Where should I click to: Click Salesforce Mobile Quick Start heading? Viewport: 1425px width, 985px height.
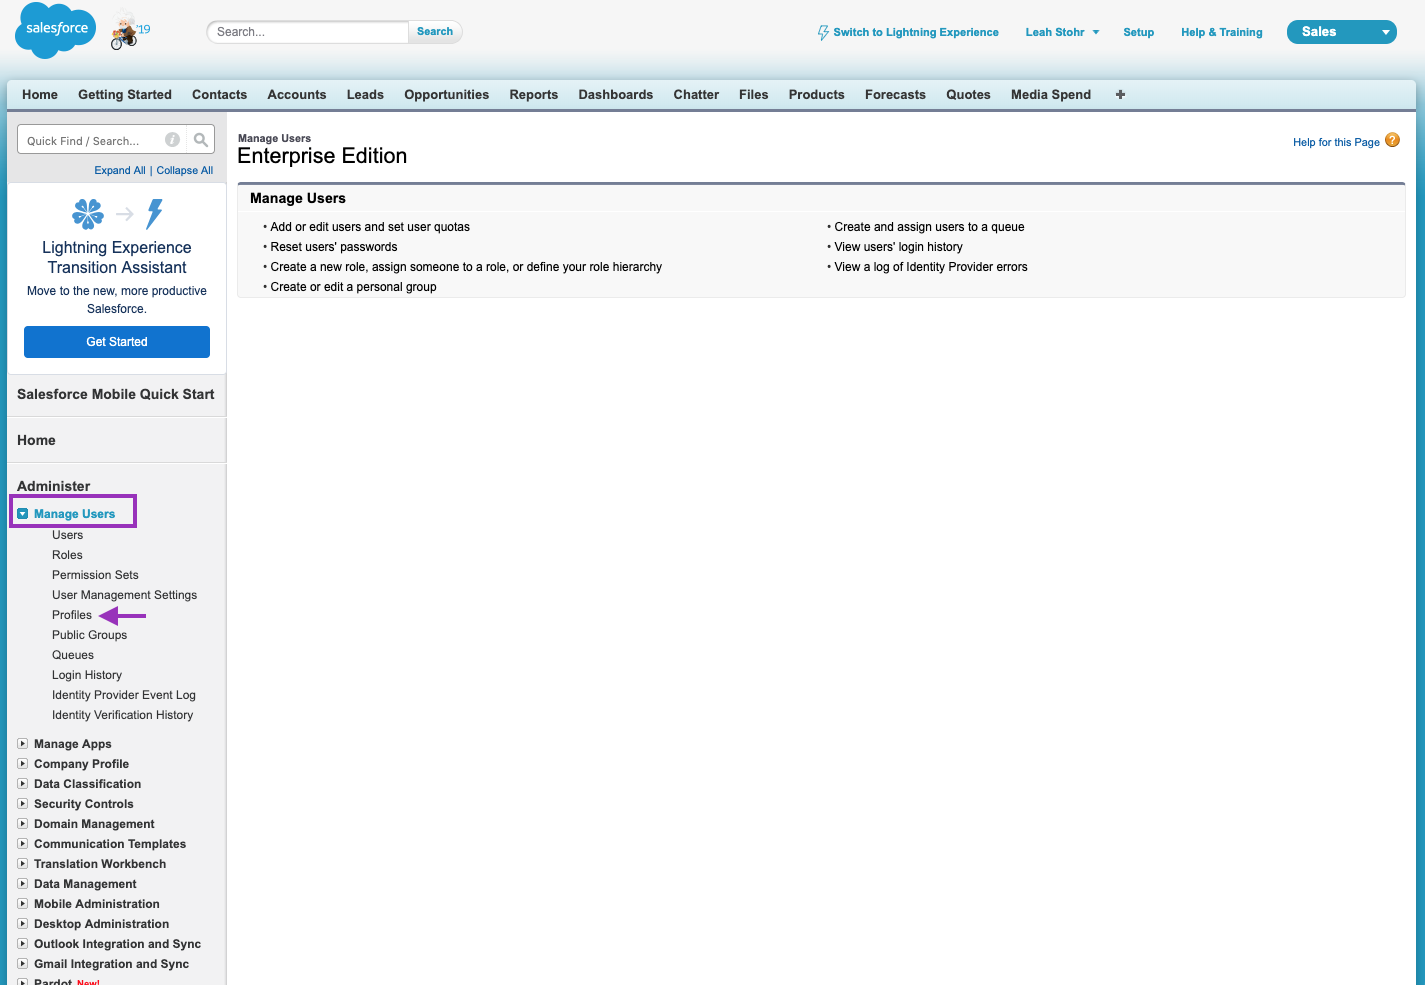point(116,394)
